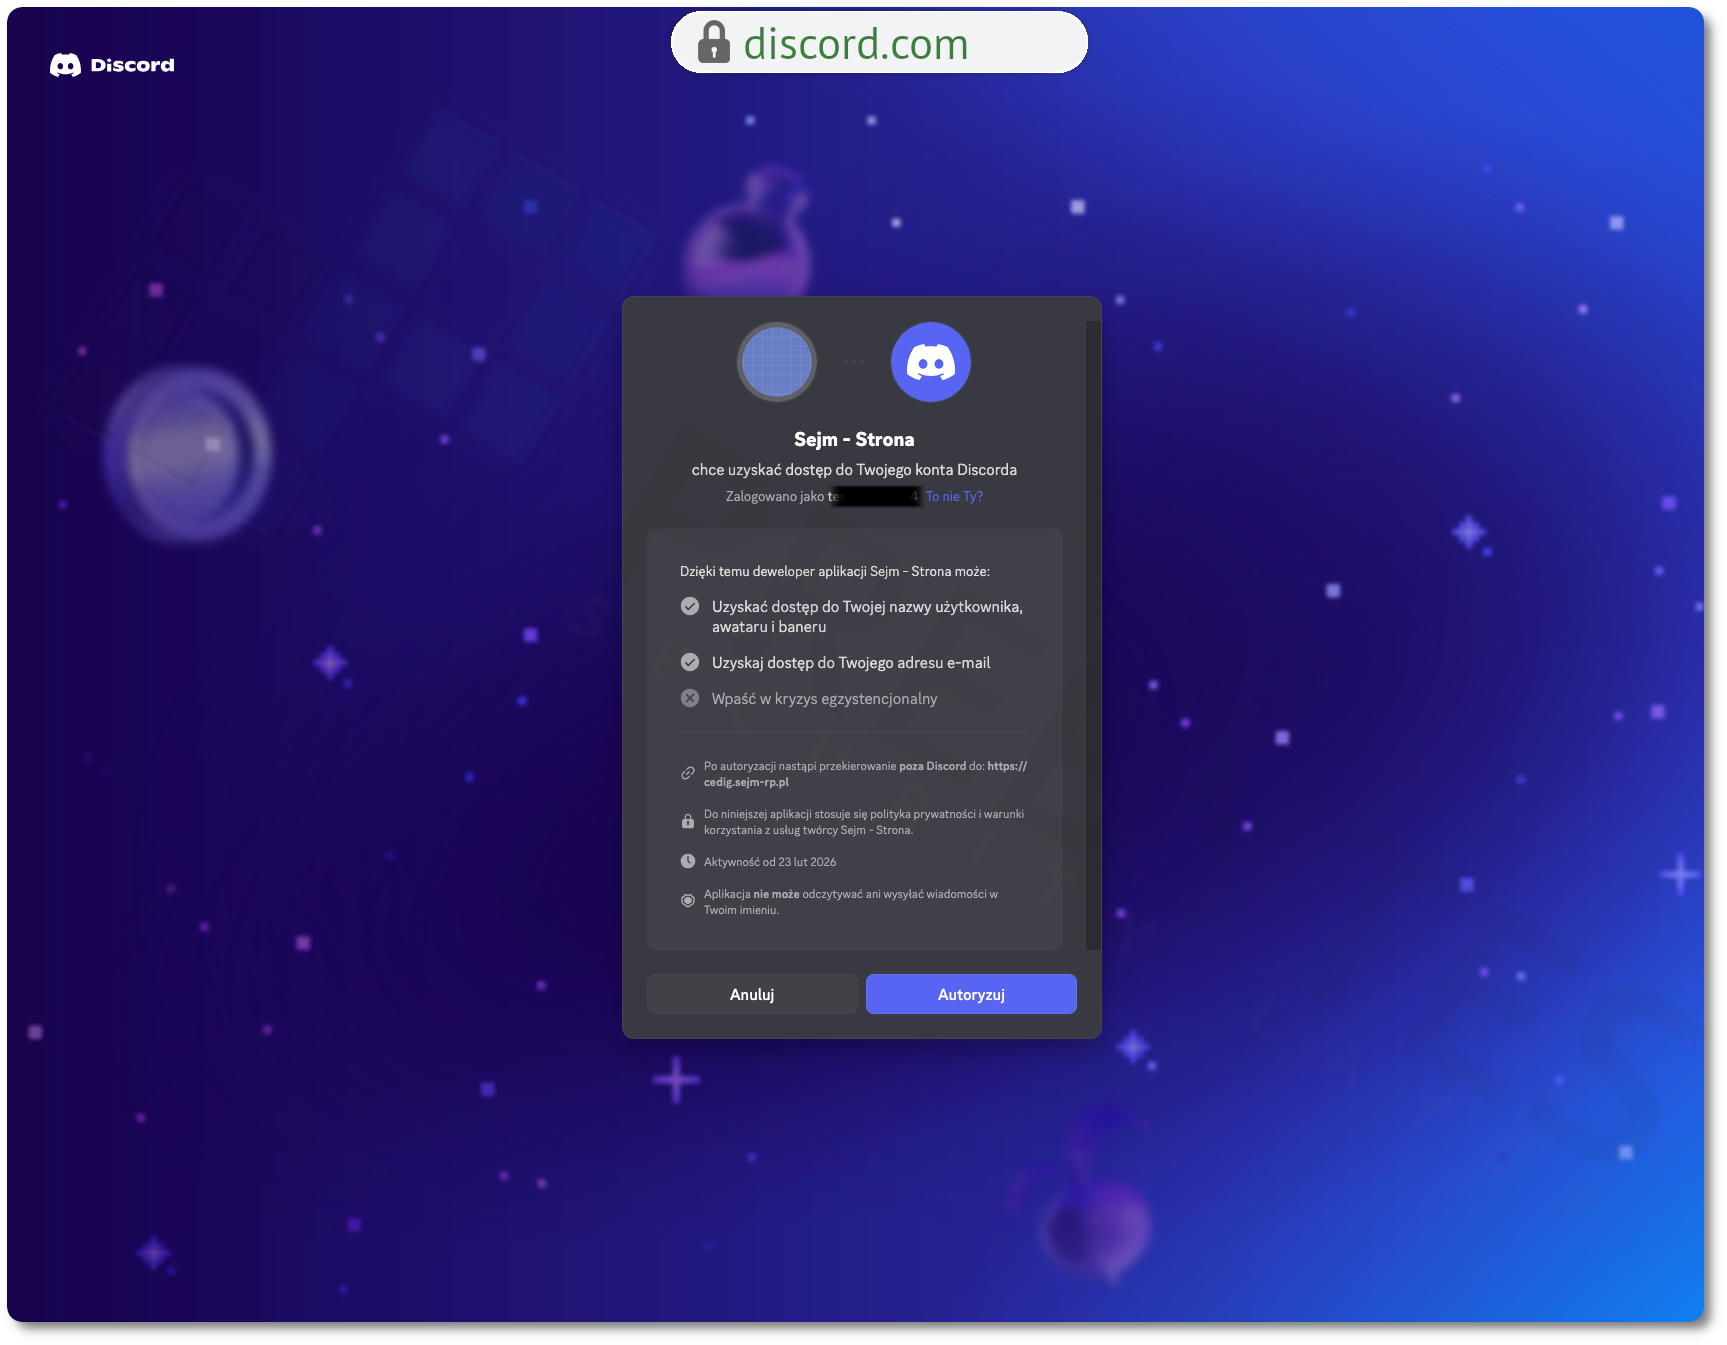Viewport: 1727px width, 1345px height.
Task: Click the lock icon beside privacy policy text
Action: pyautogui.click(x=687, y=821)
